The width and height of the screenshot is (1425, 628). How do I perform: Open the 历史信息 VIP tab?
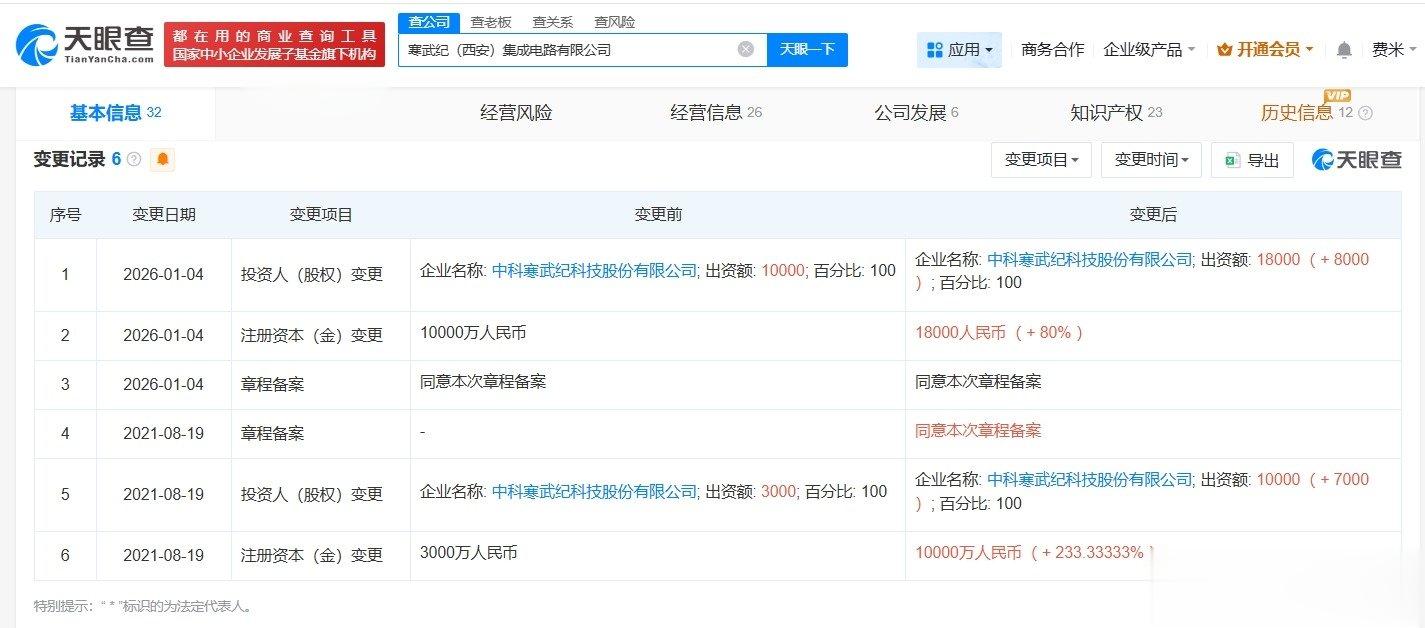coord(1305,113)
